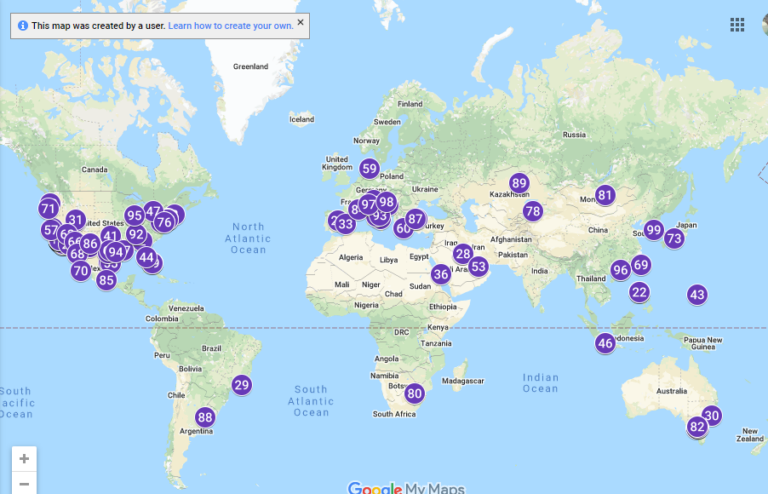Screen dimensions: 768x494
Task: Zoom in with the plus button
Action: 24,459
